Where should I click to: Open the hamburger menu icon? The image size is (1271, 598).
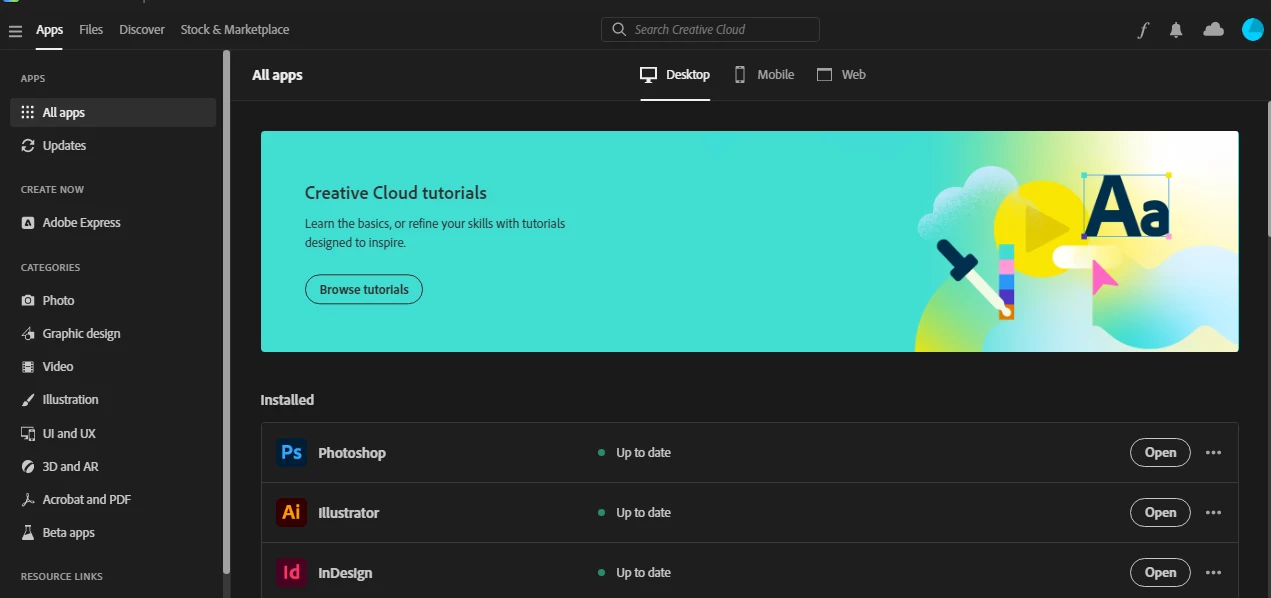(15, 31)
